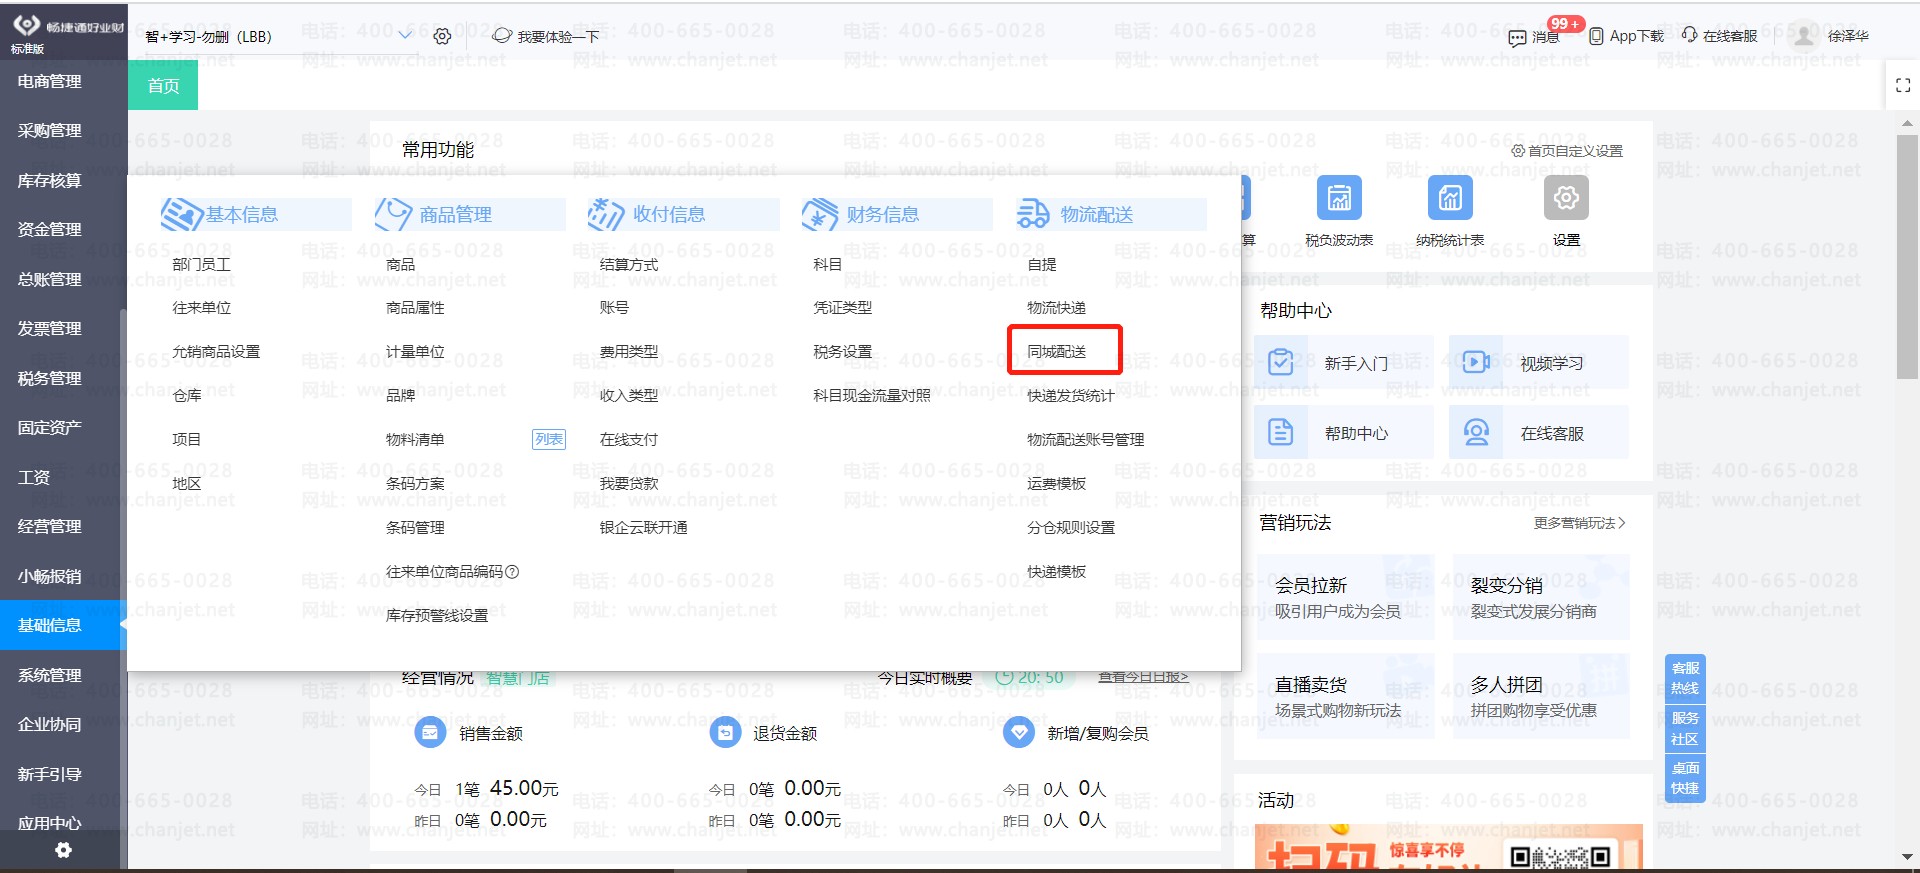Expand the account set dropdown arrow
Viewport: 1920px width, 873px height.
point(405,36)
